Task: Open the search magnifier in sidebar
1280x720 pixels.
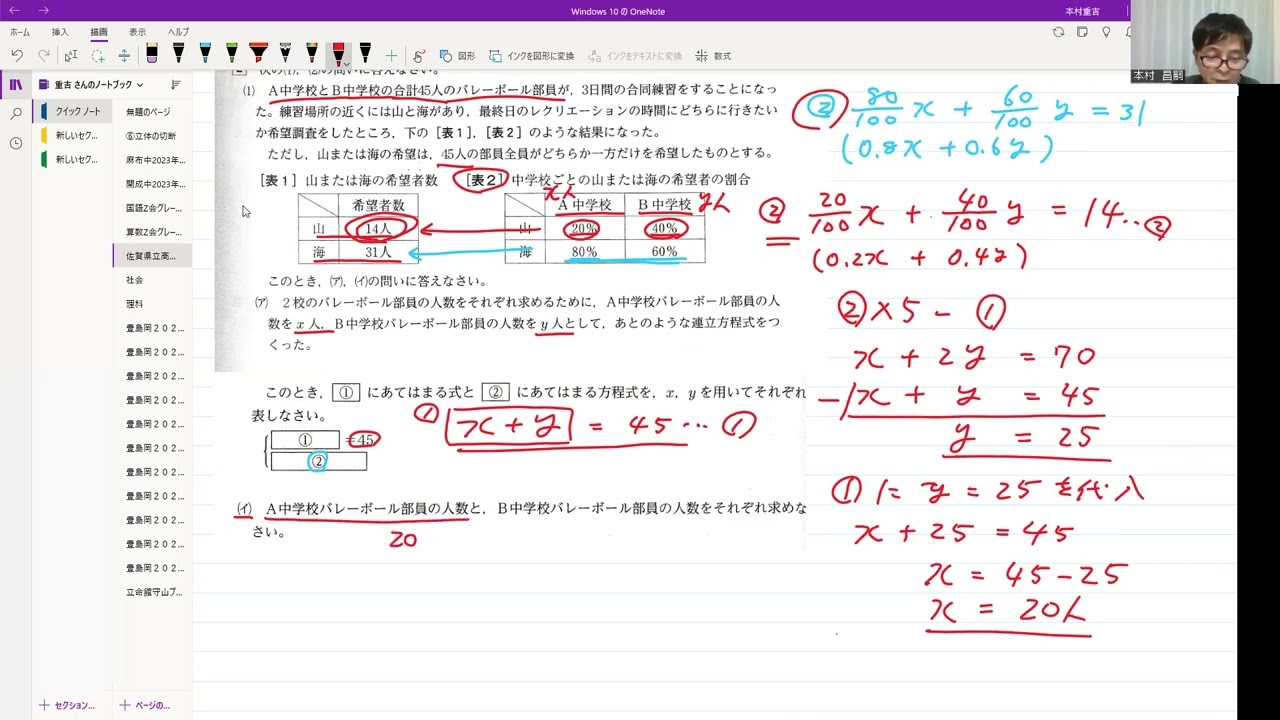Action: [16, 114]
